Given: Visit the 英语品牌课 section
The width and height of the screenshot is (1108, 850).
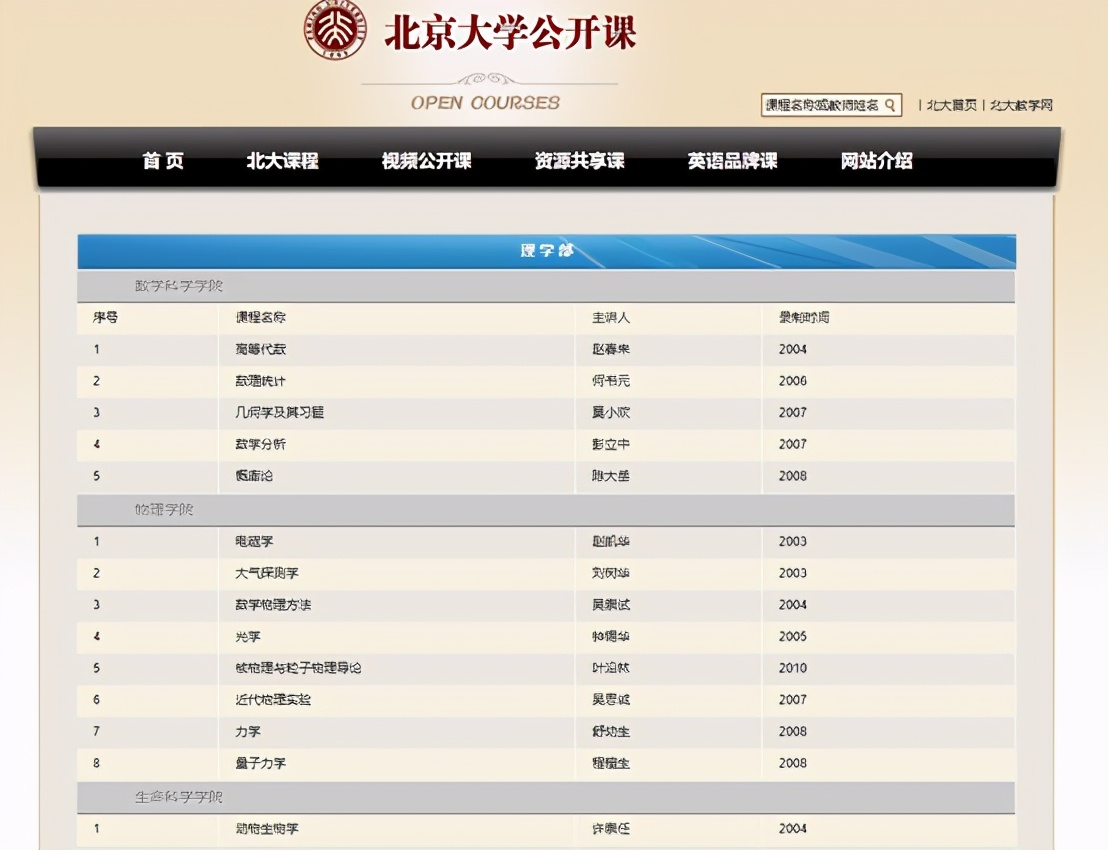Looking at the screenshot, I should point(730,161).
